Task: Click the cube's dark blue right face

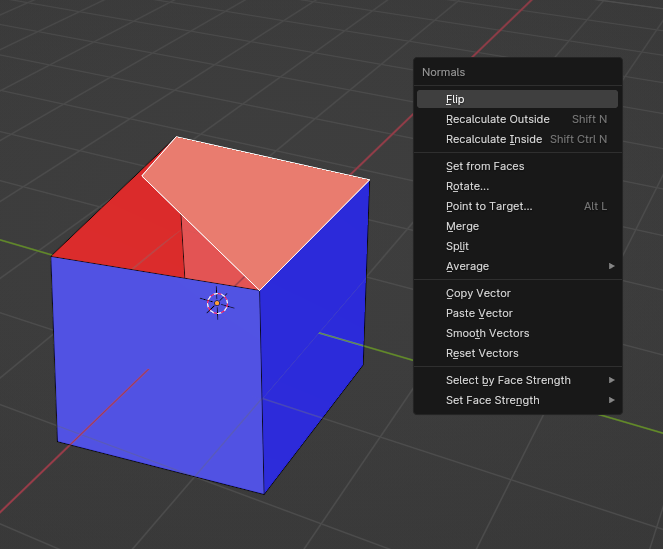Action: click(313, 338)
